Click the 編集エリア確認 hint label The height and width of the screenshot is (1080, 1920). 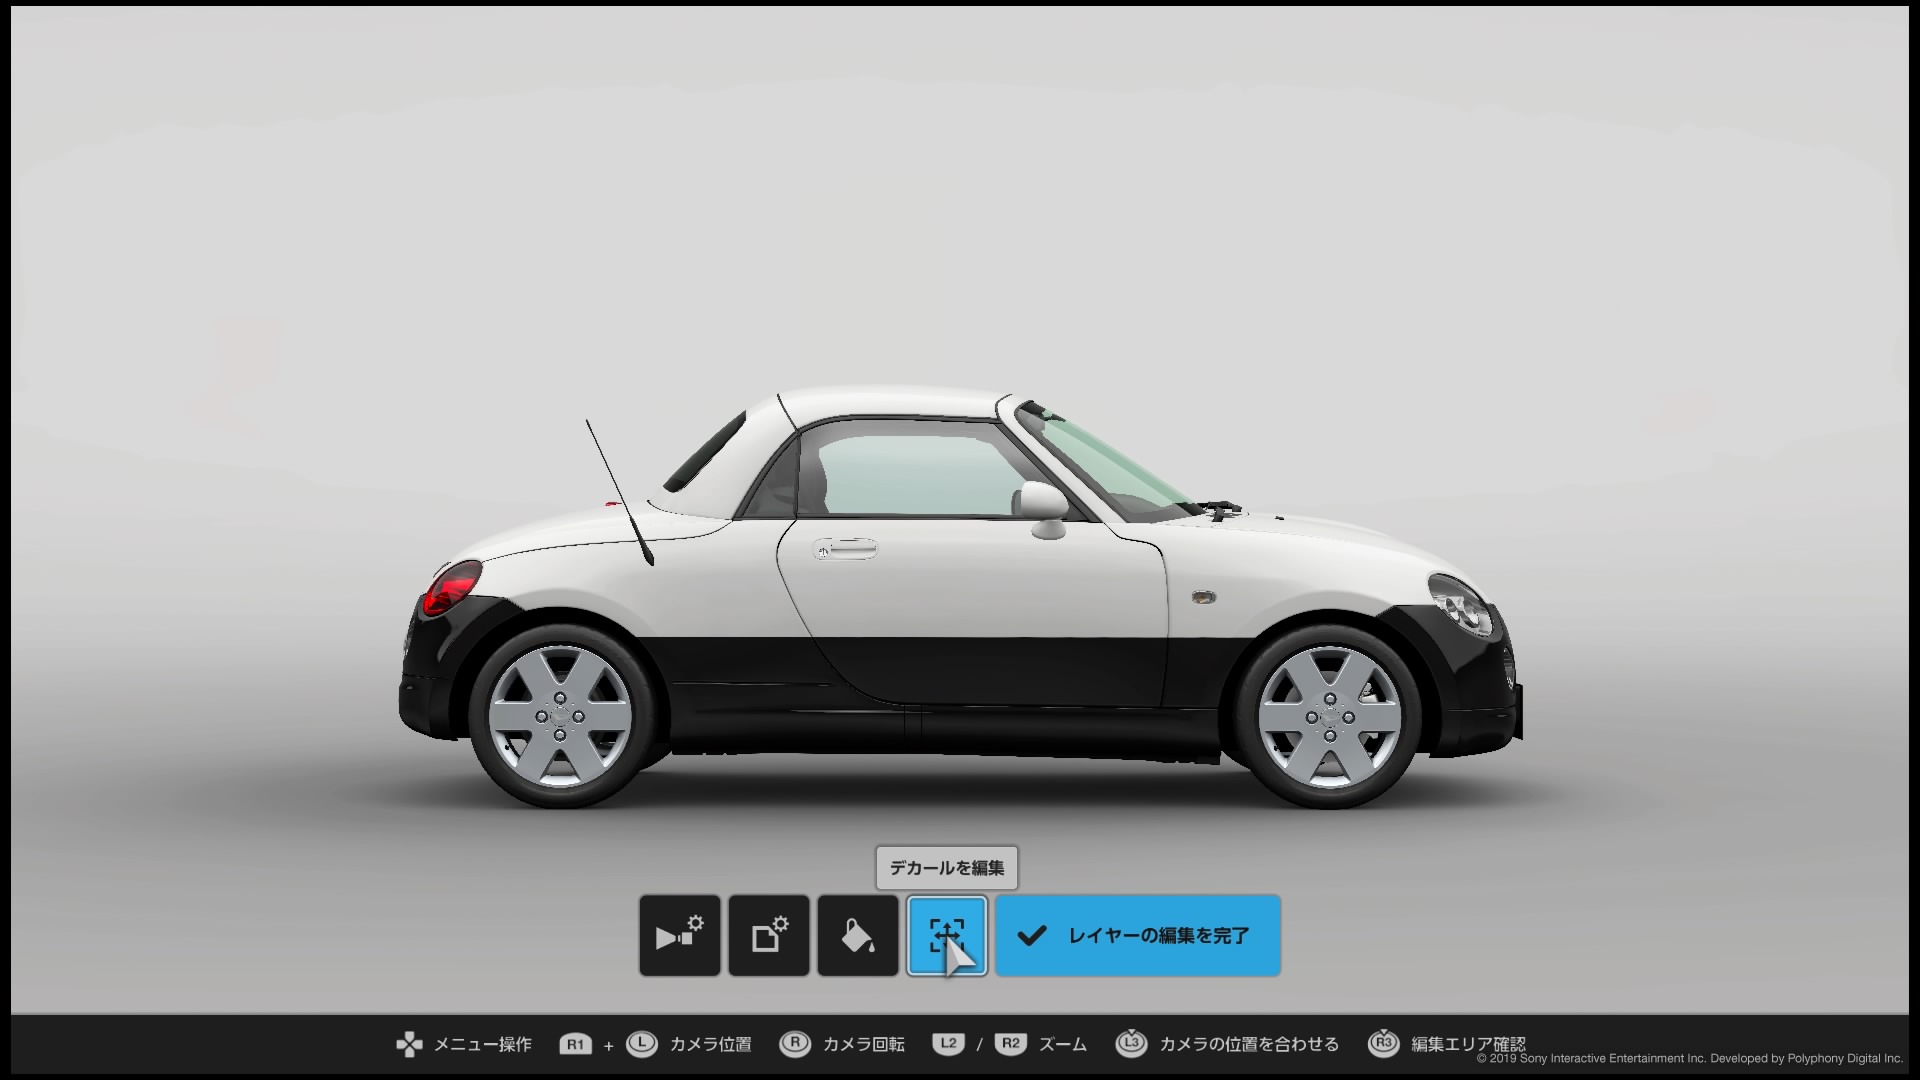tap(1468, 1044)
